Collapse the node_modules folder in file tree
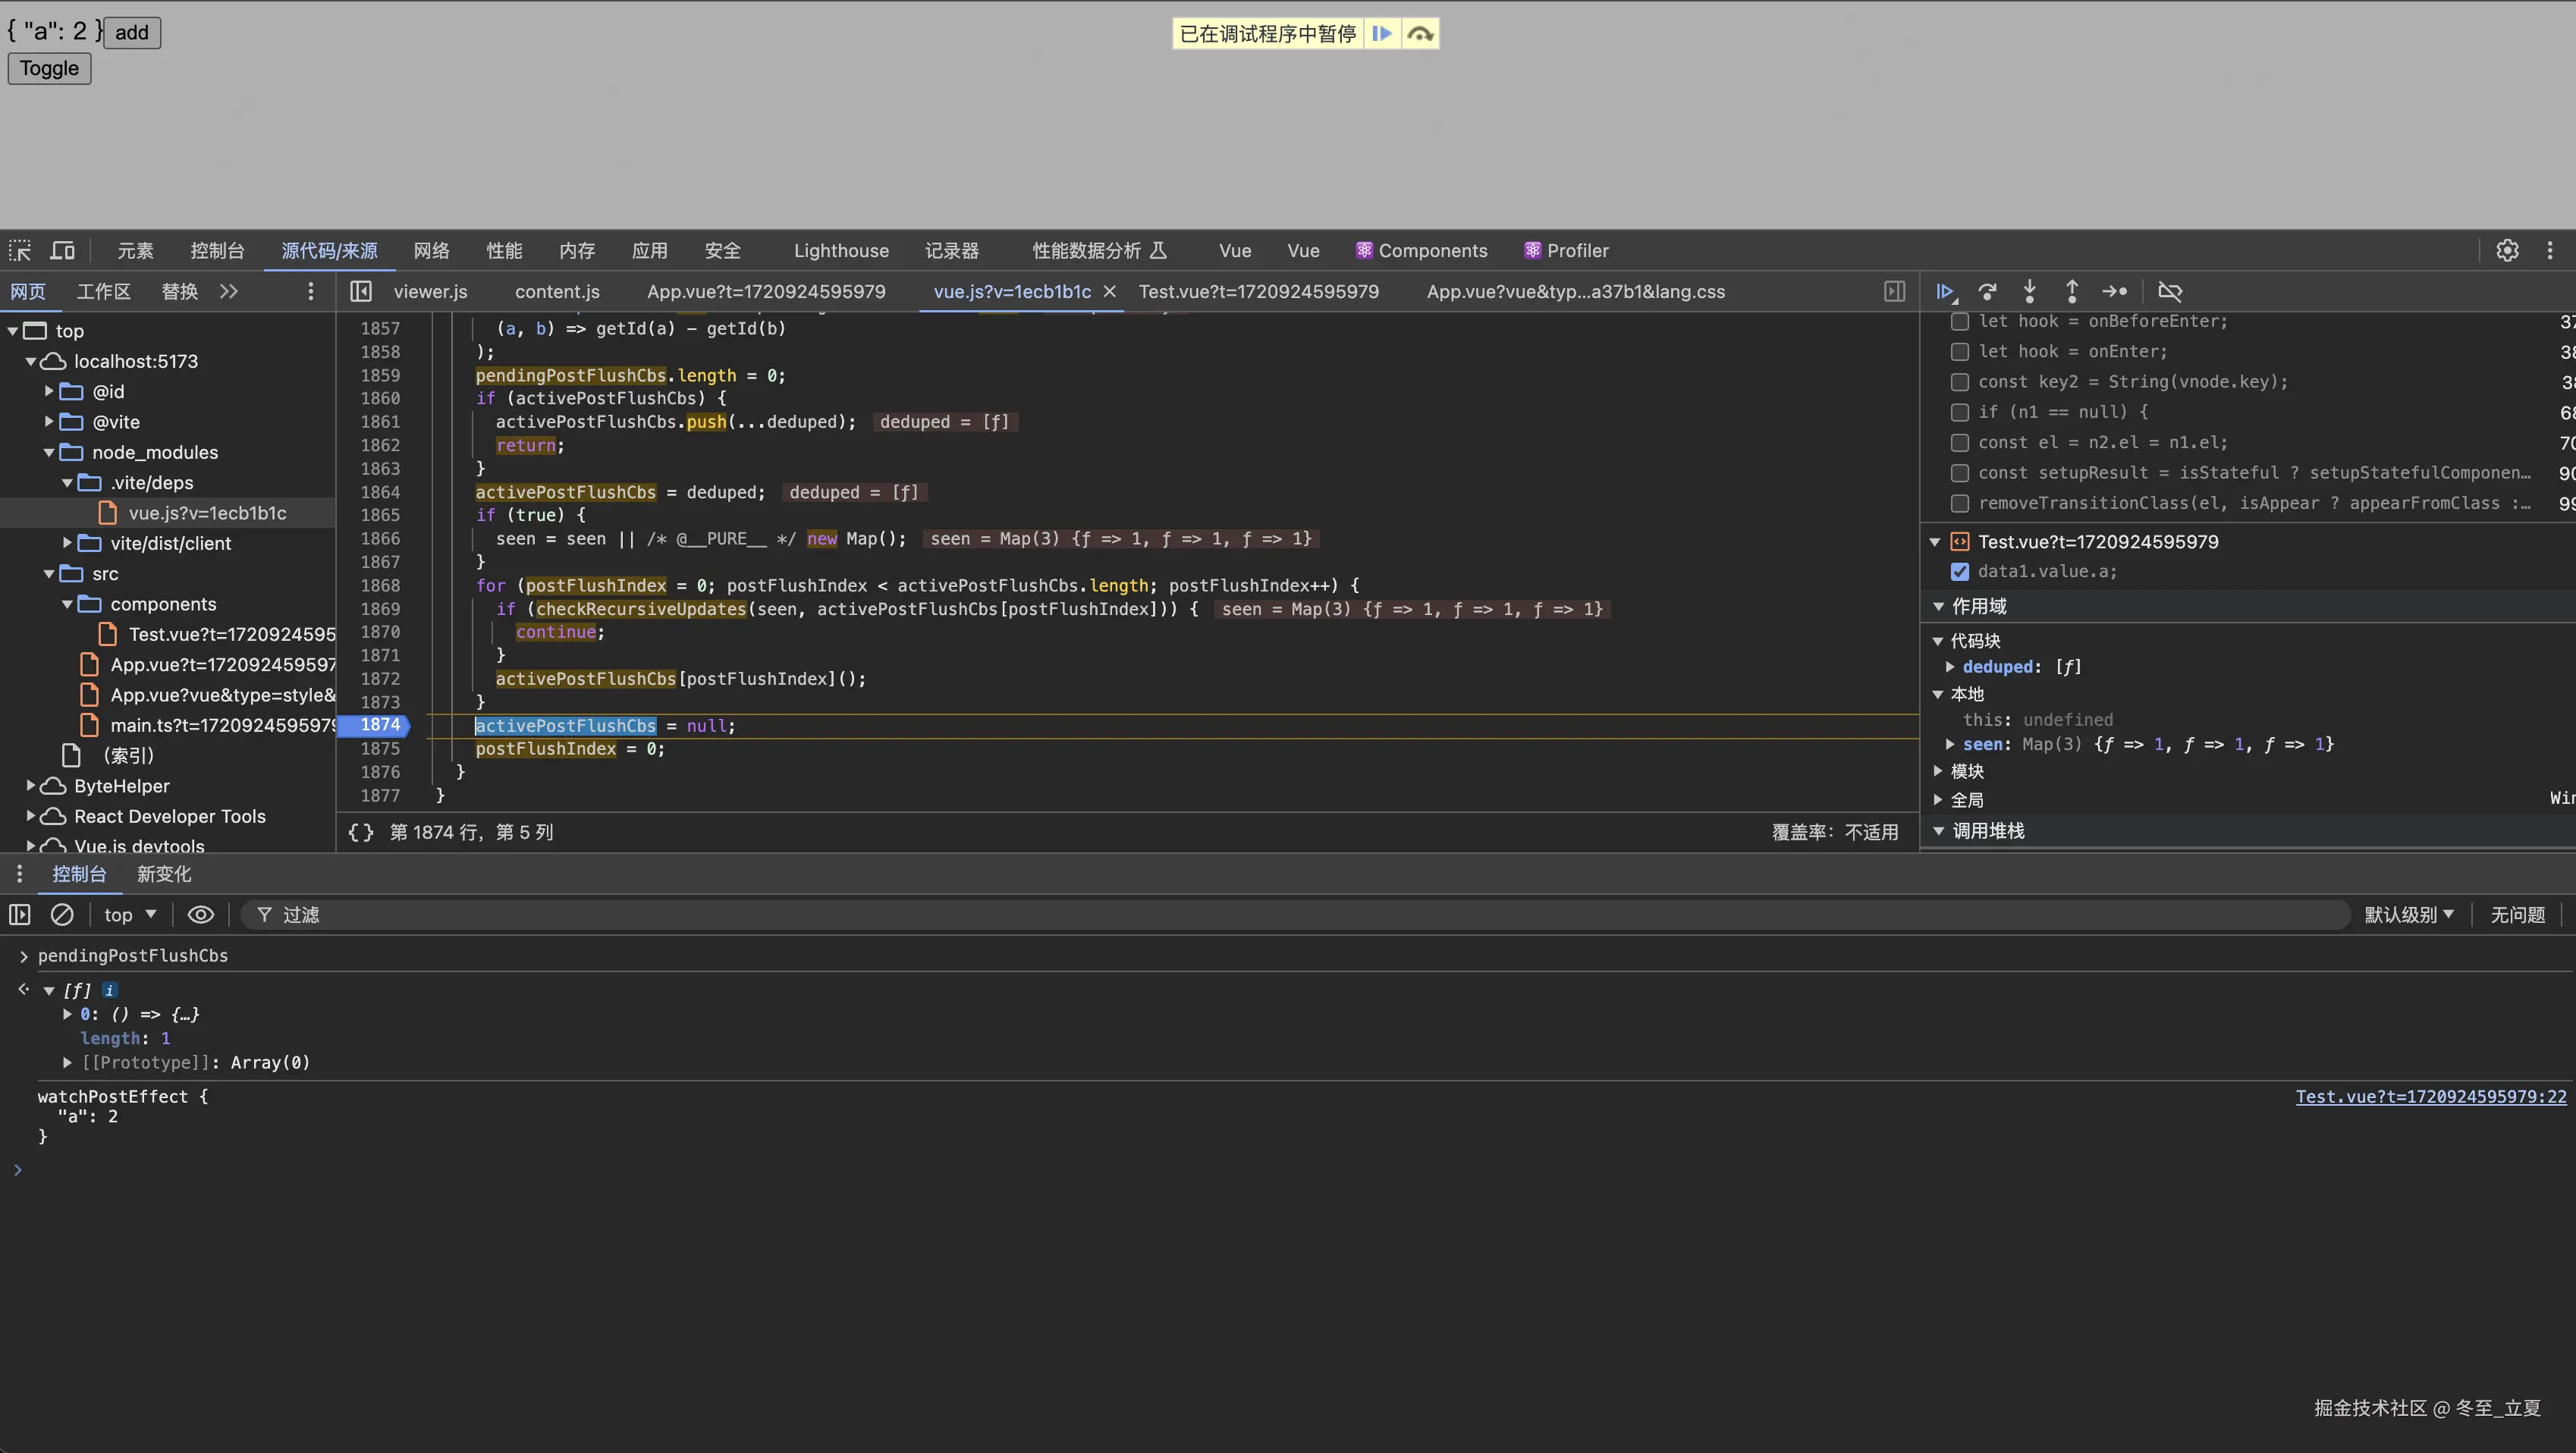The image size is (2576, 1453). coord(49,452)
